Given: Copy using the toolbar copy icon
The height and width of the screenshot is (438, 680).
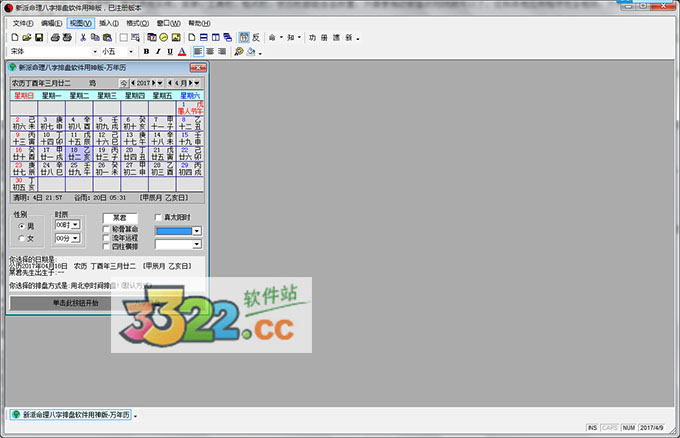Looking at the screenshot, I should click(x=95, y=38).
